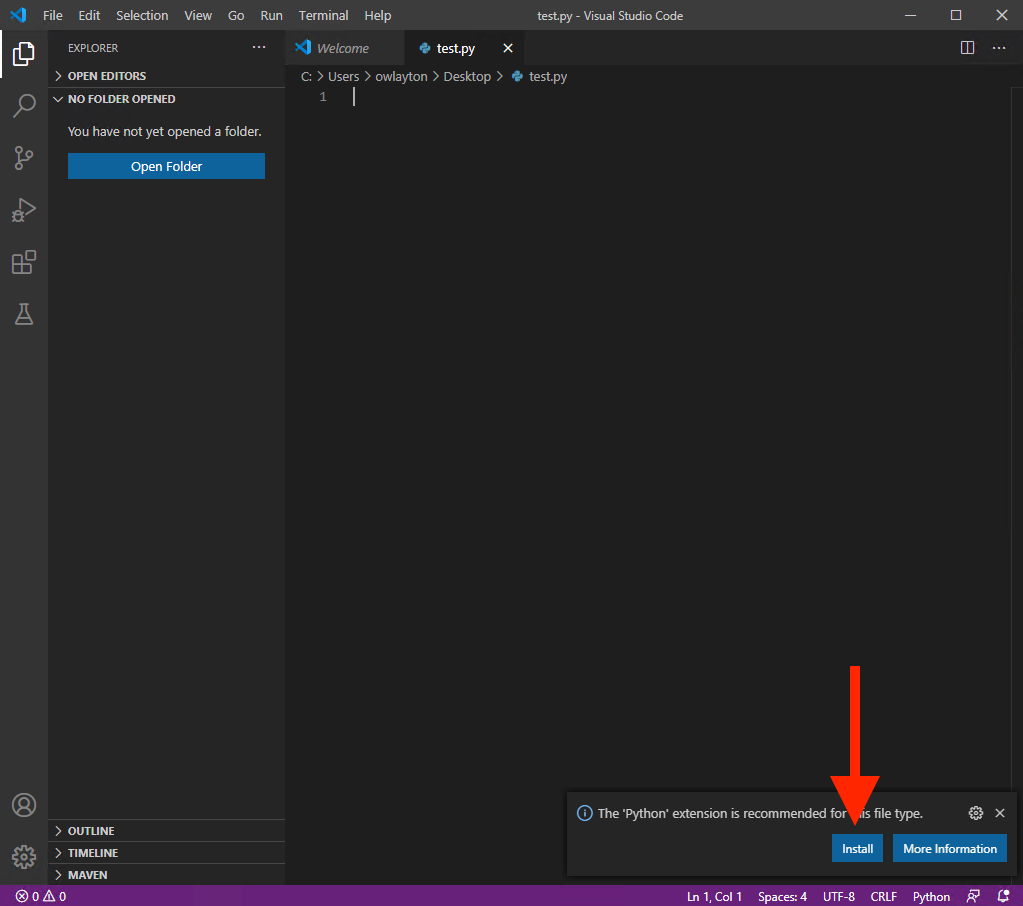
Task: Click the More Information button
Action: click(949, 848)
